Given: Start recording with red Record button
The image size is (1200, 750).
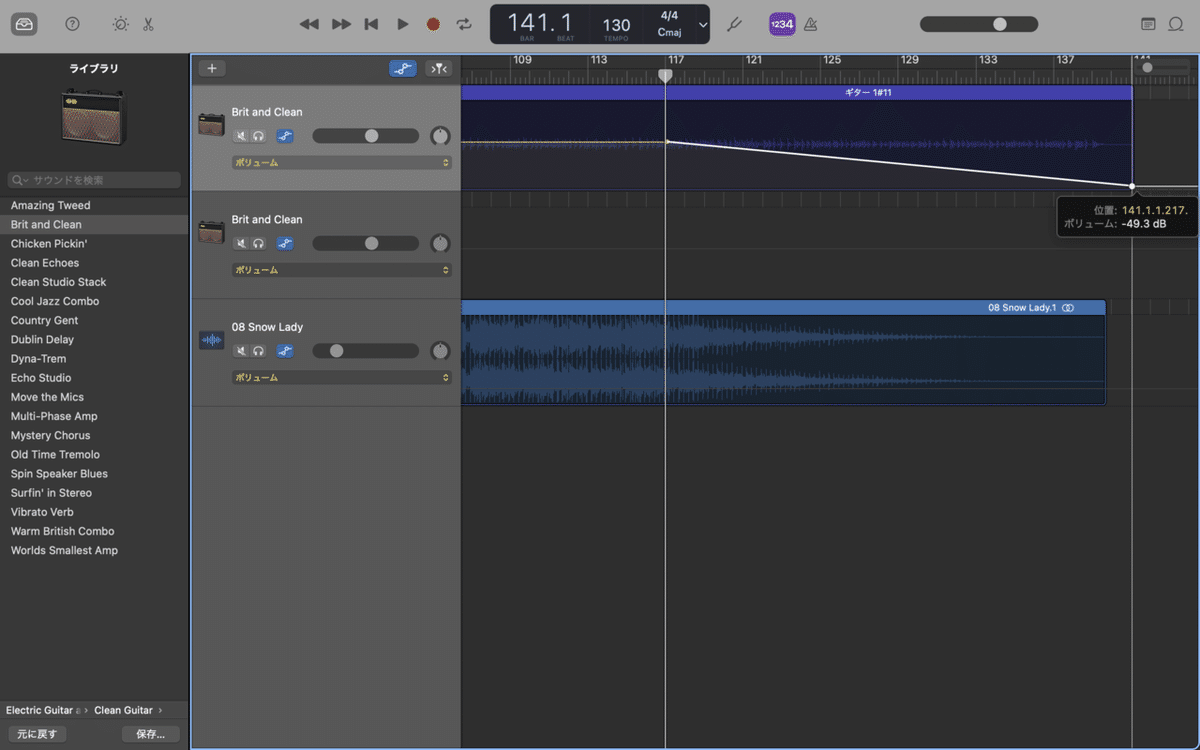Looking at the screenshot, I should coord(433,24).
